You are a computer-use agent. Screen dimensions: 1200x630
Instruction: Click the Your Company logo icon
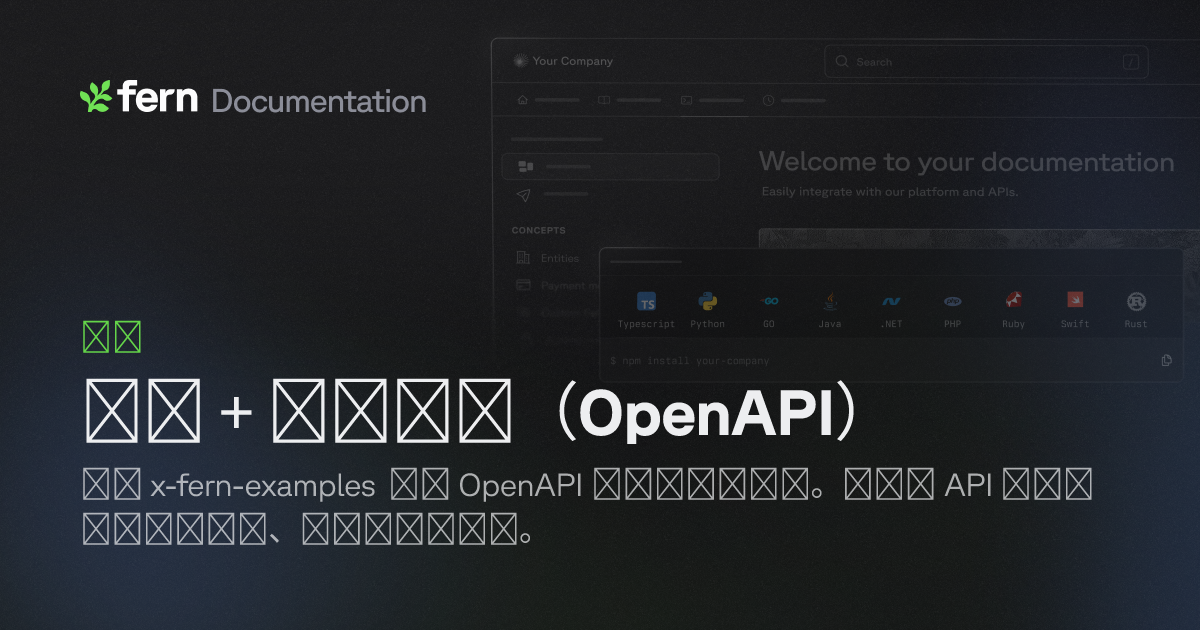tap(519, 61)
